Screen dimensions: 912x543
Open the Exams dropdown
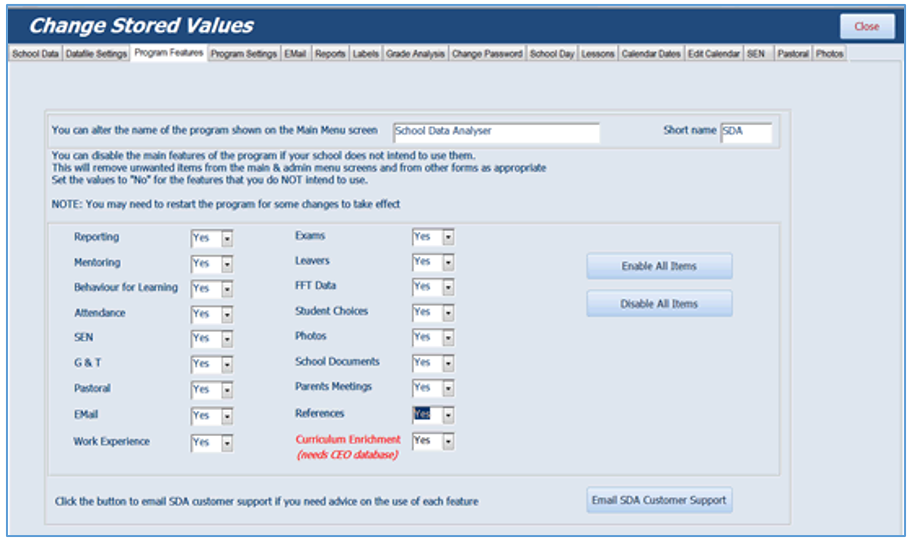tap(448, 237)
